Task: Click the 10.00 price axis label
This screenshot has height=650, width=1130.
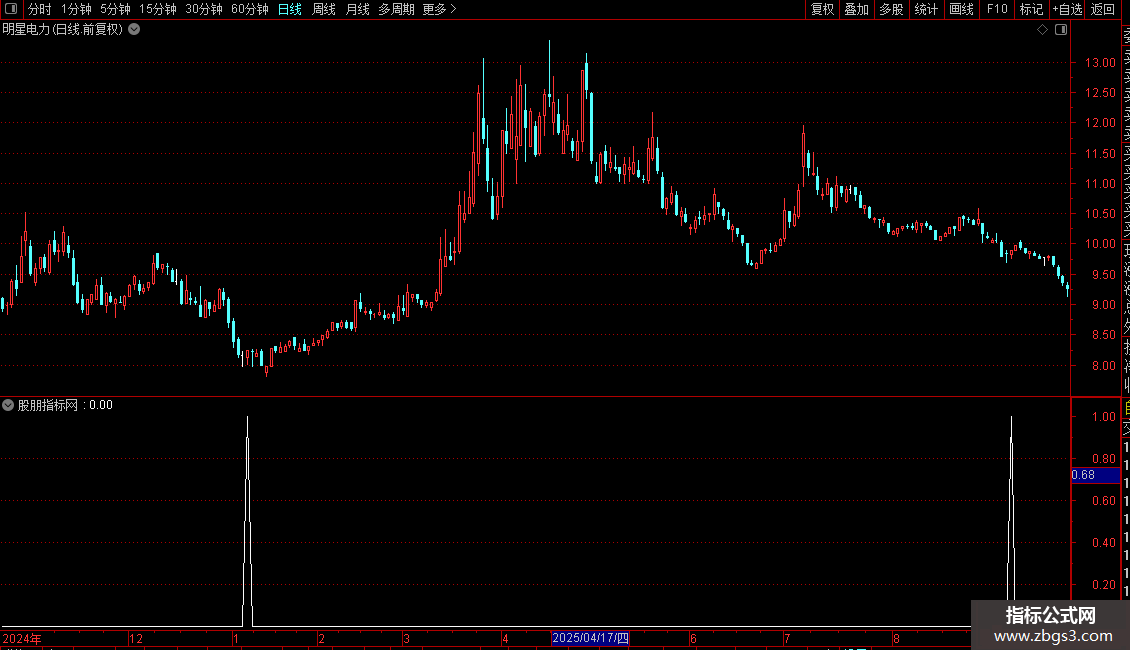Action: (1100, 244)
